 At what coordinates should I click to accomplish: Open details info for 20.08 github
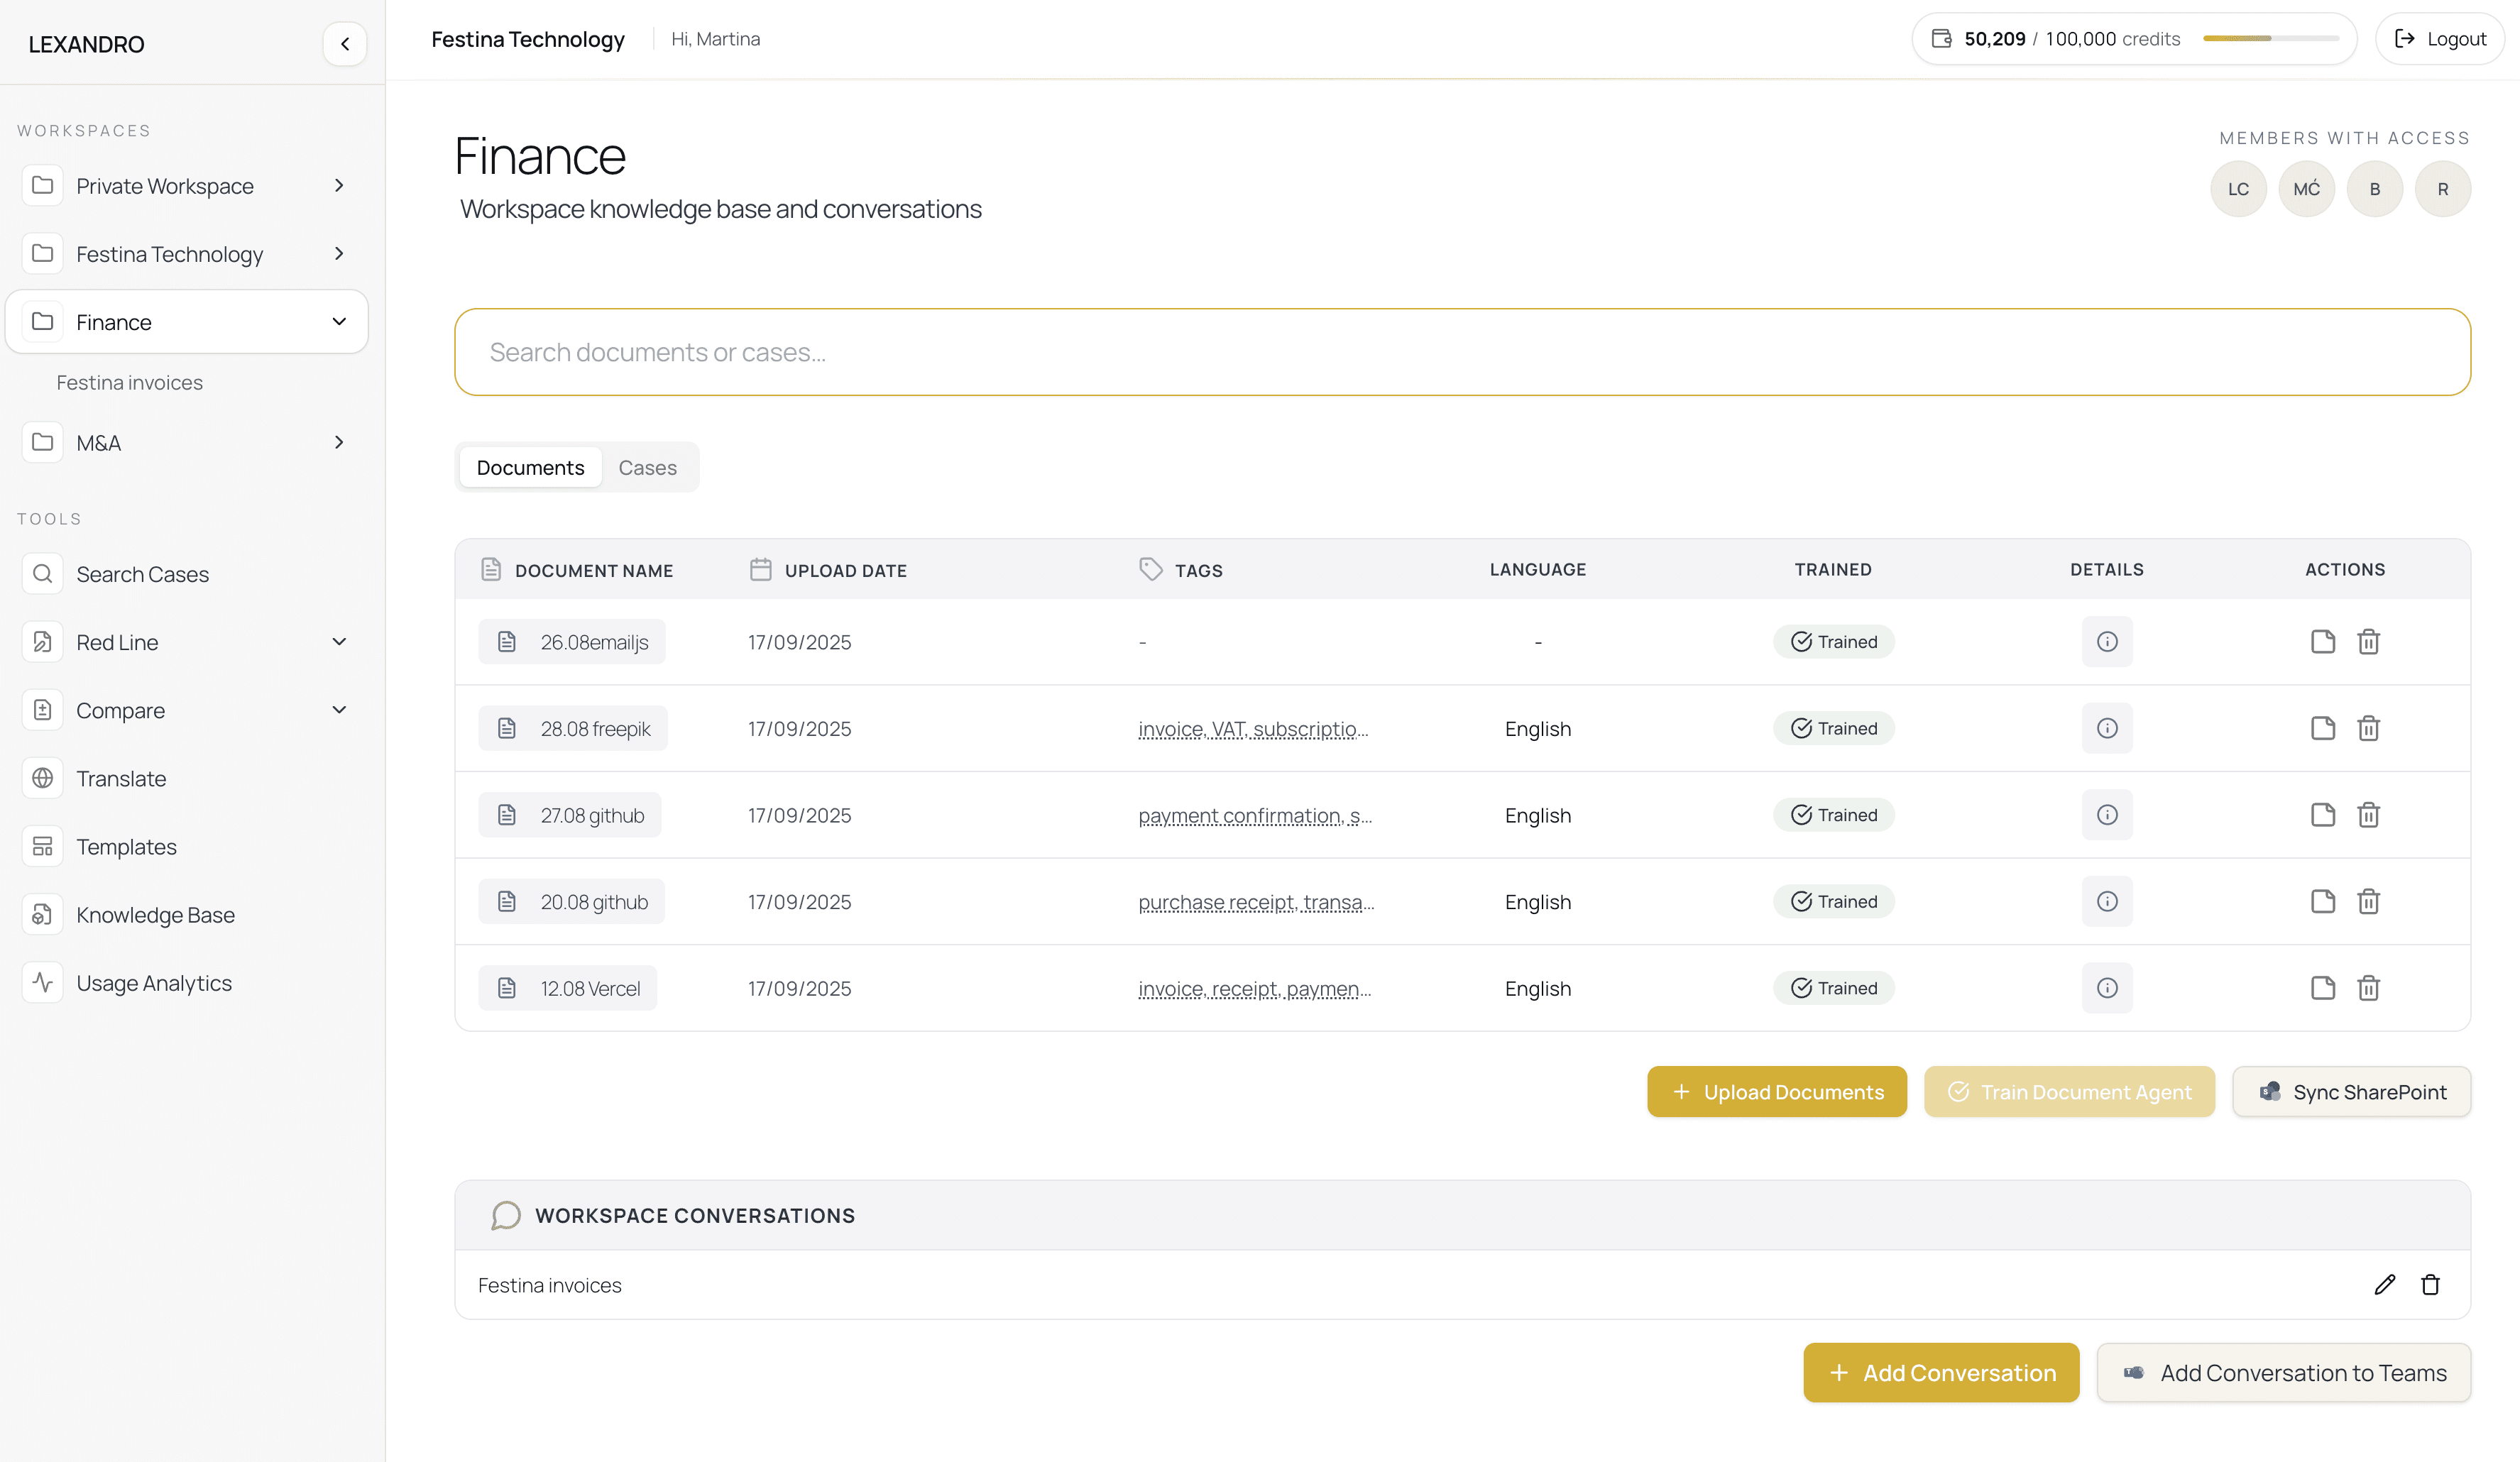click(2106, 902)
